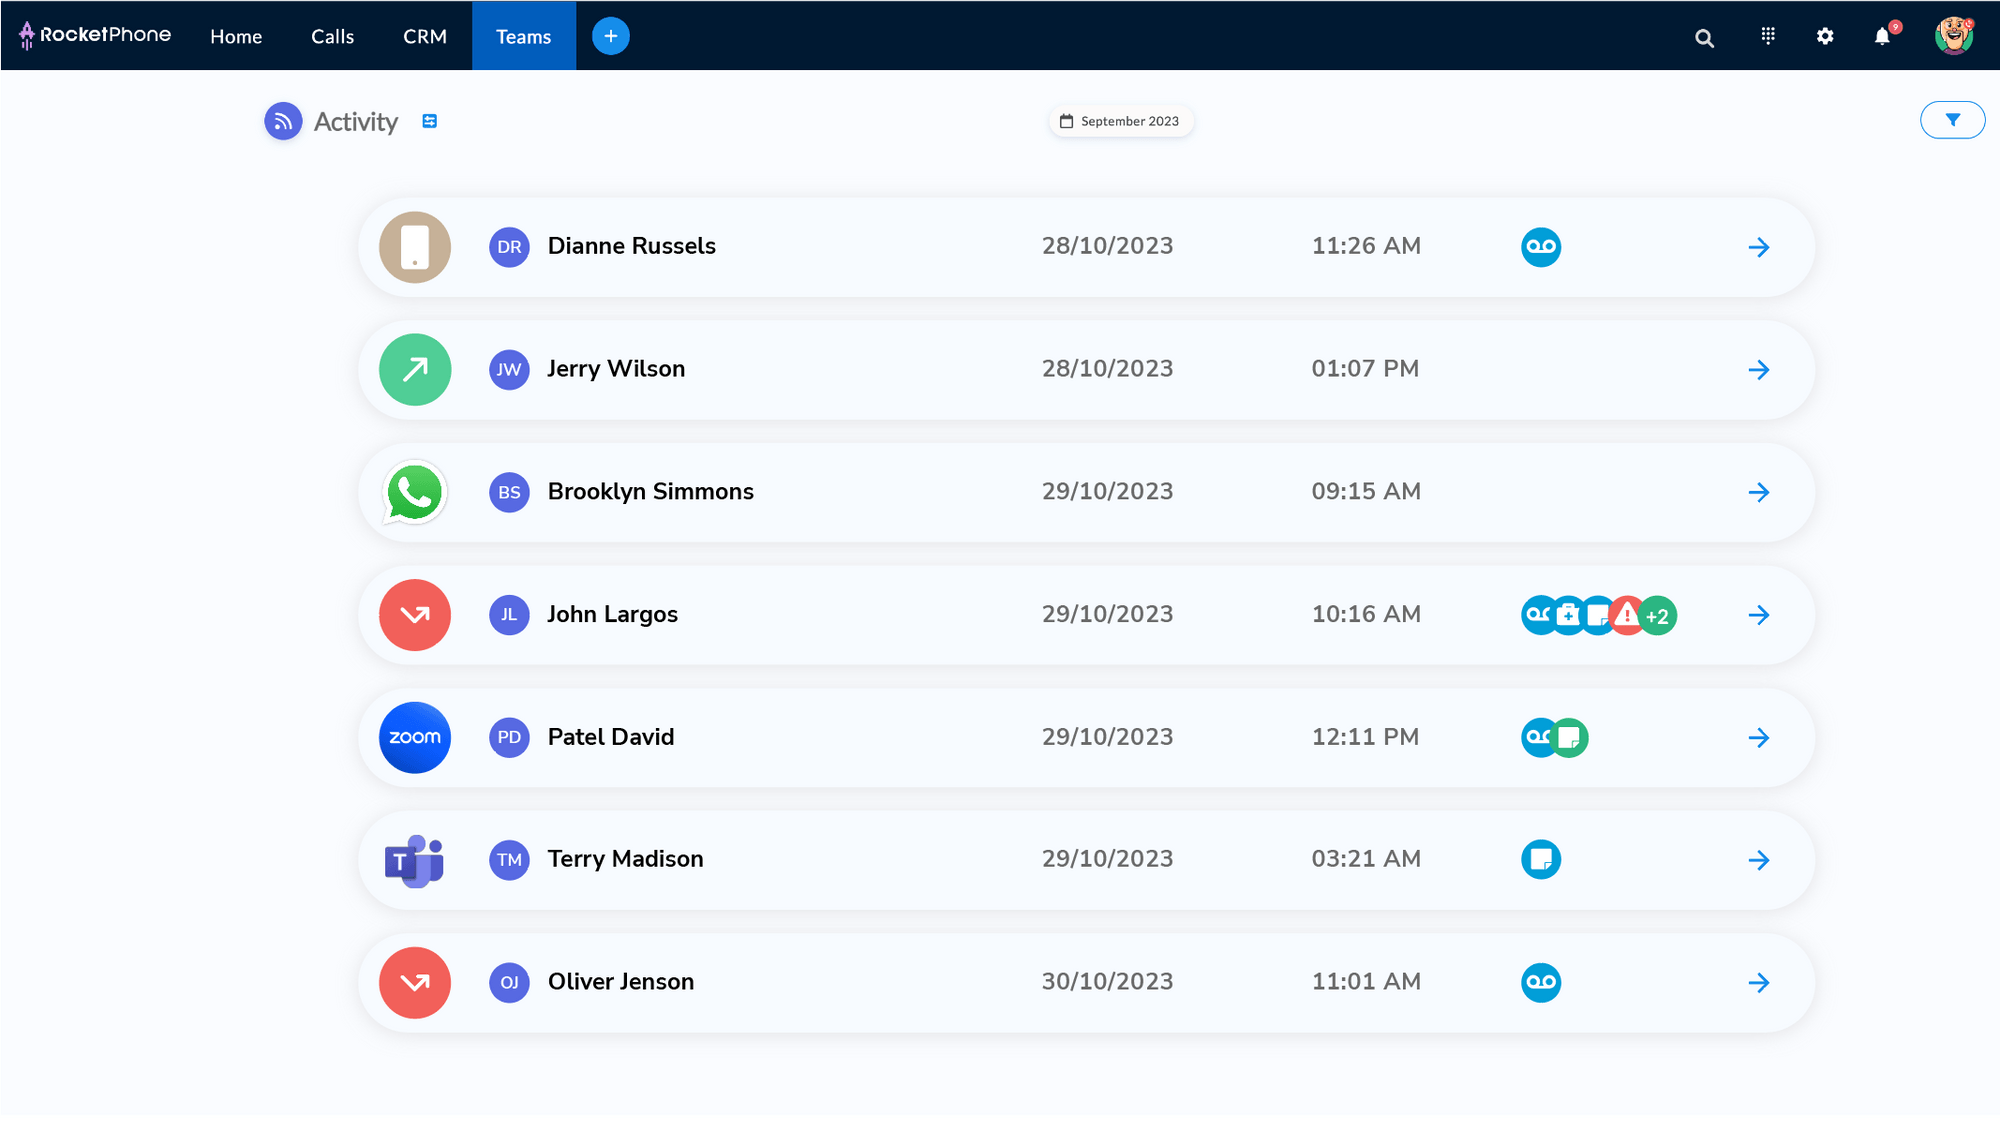Click the first-aid kit icon on John Largos row
This screenshot has height=1128, width=2000.
pyautogui.click(x=1568, y=616)
